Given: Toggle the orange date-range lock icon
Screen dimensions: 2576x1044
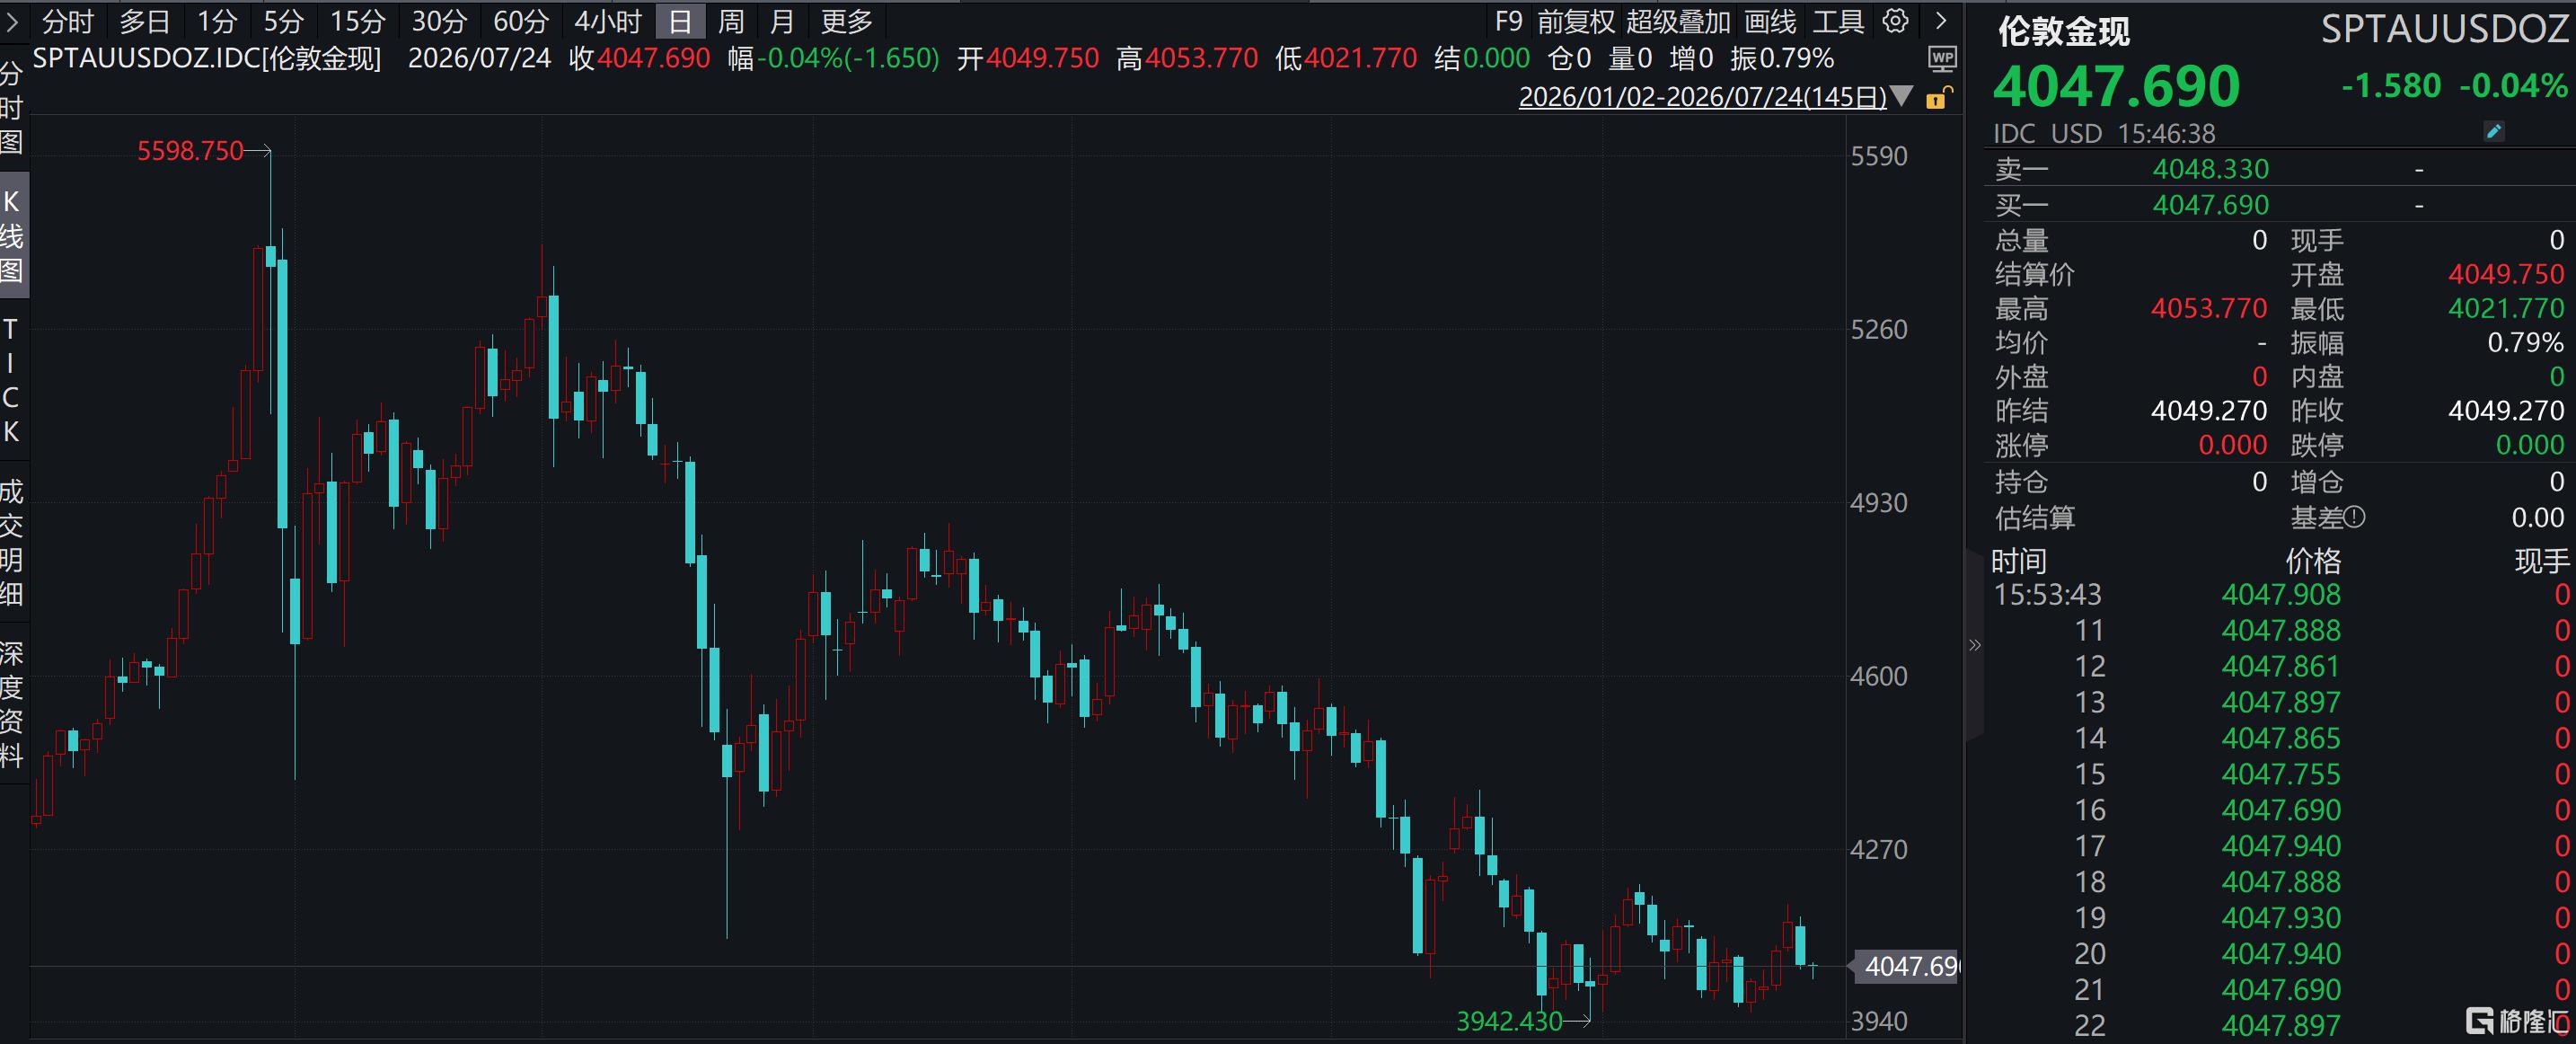Looking at the screenshot, I should (1938, 97).
